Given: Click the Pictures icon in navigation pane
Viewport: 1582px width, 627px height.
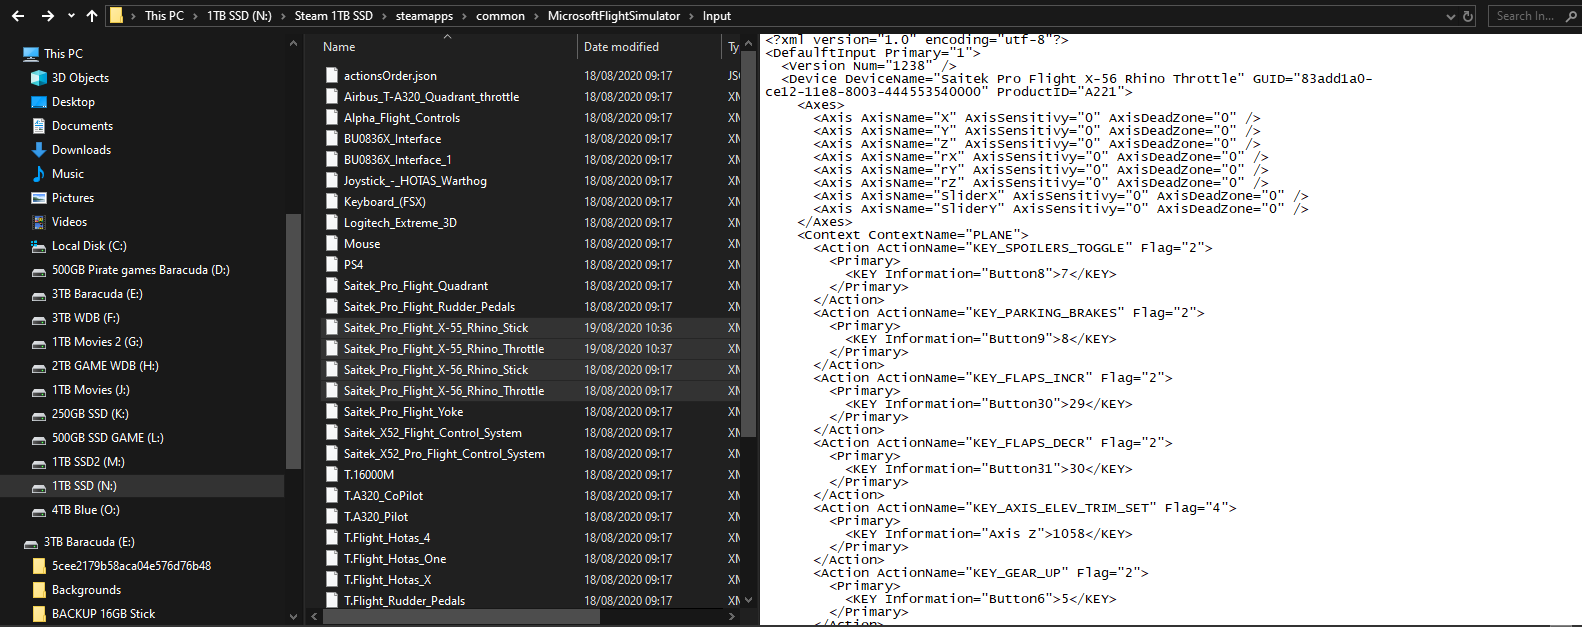Looking at the screenshot, I should pyautogui.click(x=39, y=198).
